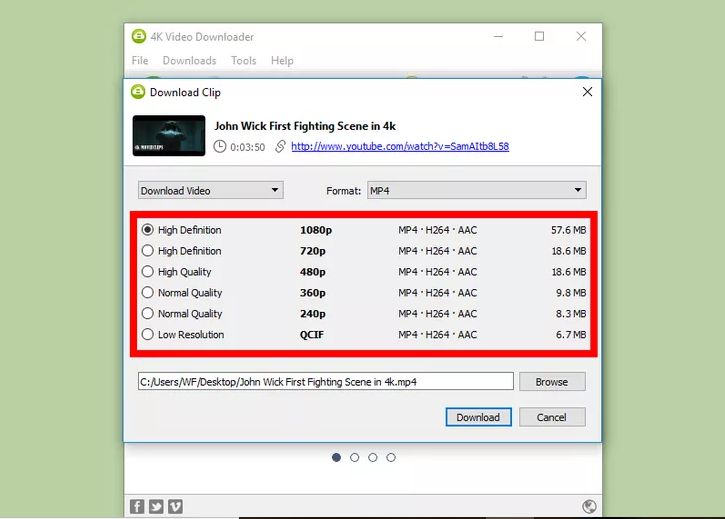Click the 4K Video Downloader app logo
This screenshot has width=725, height=519.
pyautogui.click(x=139, y=36)
